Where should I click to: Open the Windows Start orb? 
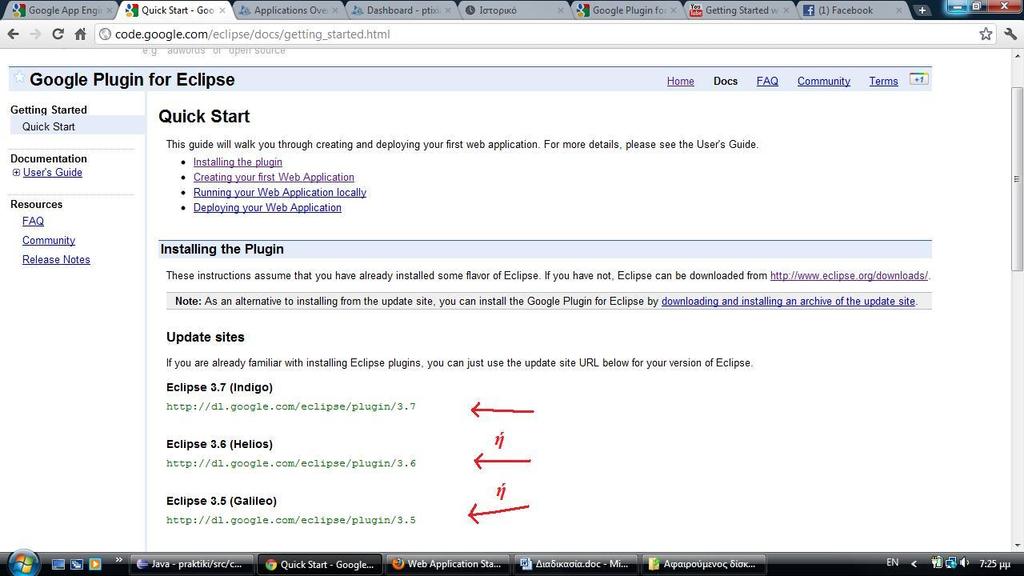click(23, 563)
